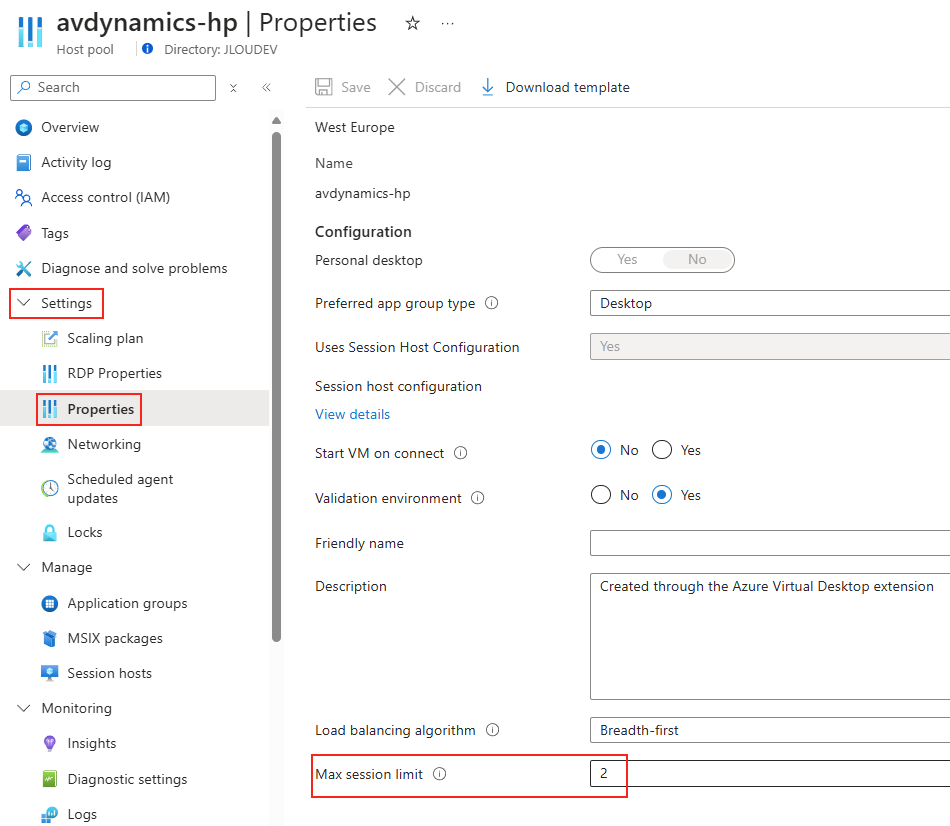Screen dimensions: 950x826
Task: Click the scrollbar up arrow
Action: pos(276,121)
